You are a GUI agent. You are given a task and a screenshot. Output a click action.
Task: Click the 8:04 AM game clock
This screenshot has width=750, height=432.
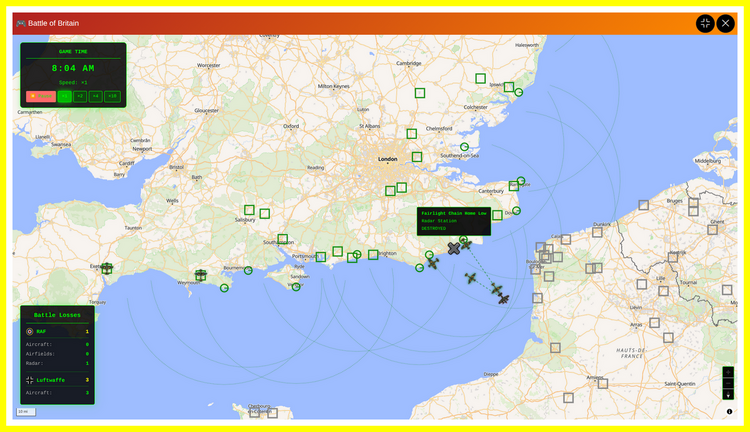click(73, 68)
